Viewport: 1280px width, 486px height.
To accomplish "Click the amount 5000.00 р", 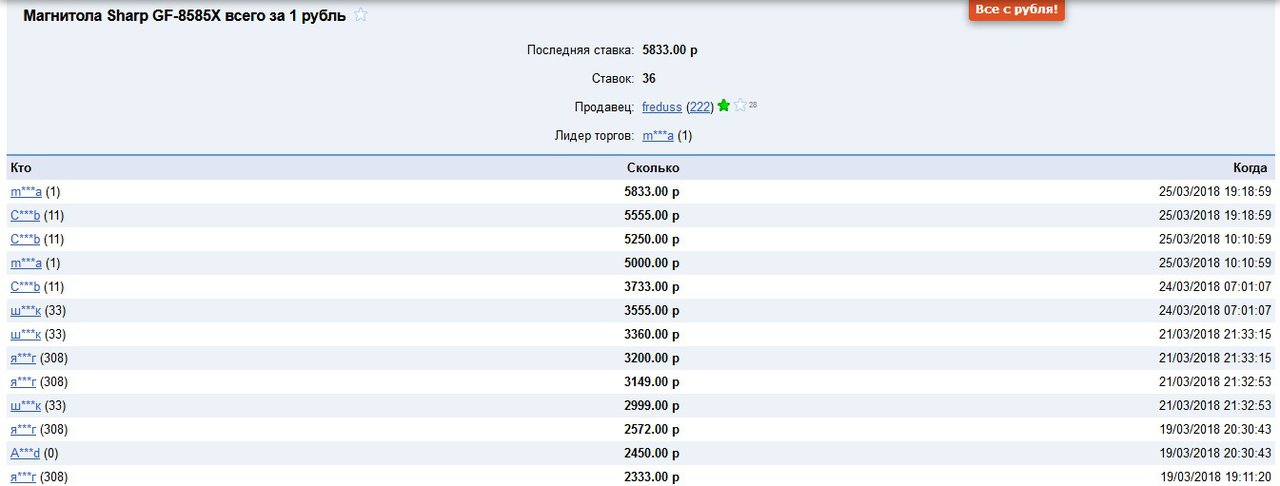I will [652, 264].
